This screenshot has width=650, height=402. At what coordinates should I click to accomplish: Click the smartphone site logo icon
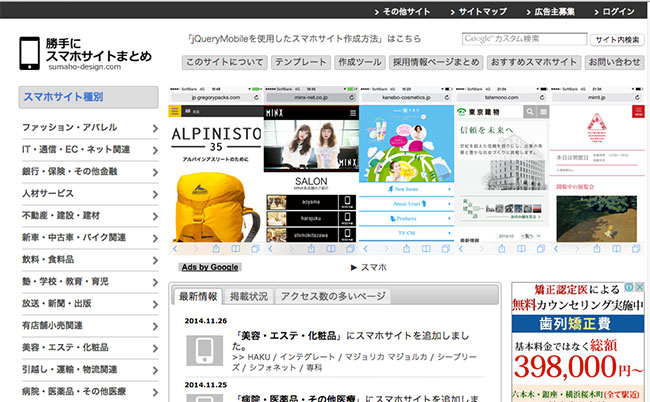tap(29, 53)
